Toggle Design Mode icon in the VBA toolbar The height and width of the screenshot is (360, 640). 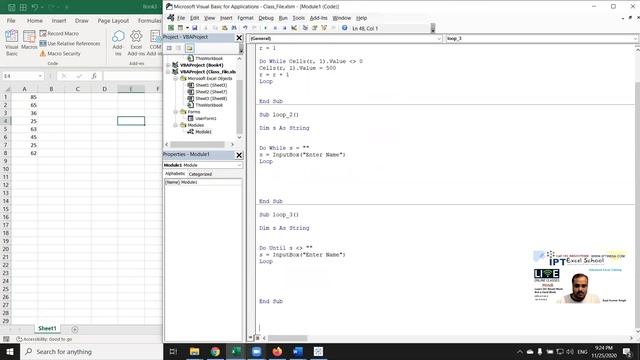pos(294,28)
